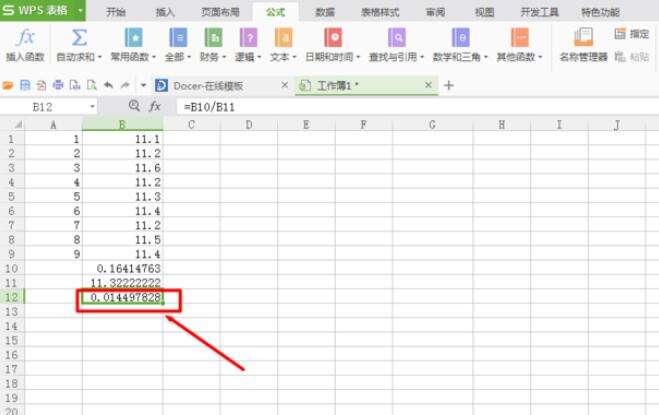Image resolution: width=659 pixels, height=415 pixels.
Task: Select cell containing 0.16414763
Action: coord(122,268)
